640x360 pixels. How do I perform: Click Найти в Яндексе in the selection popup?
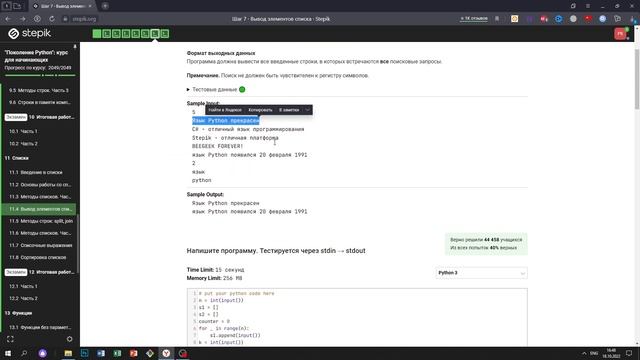[225, 110]
